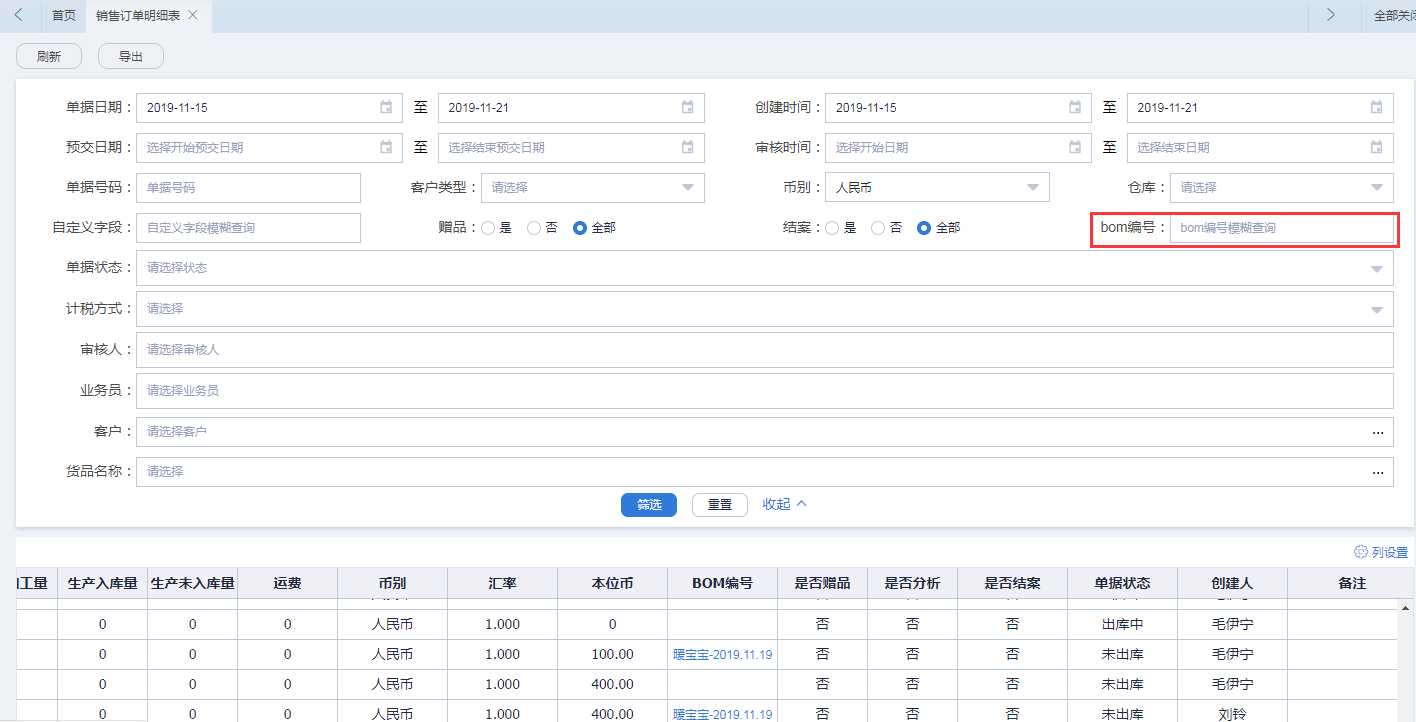Expand the 单据状态 dropdown
This screenshot has width=1416, height=722.
click(x=765, y=268)
